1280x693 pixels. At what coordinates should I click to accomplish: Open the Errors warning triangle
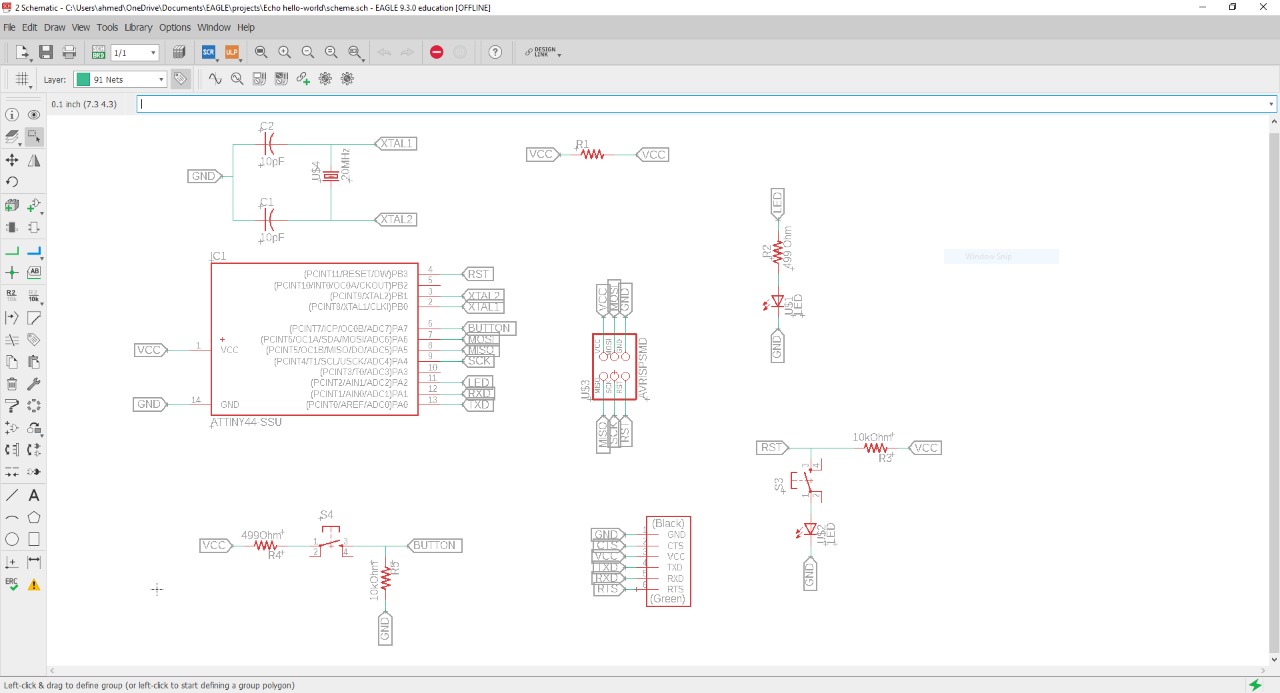(x=34, y=584)
